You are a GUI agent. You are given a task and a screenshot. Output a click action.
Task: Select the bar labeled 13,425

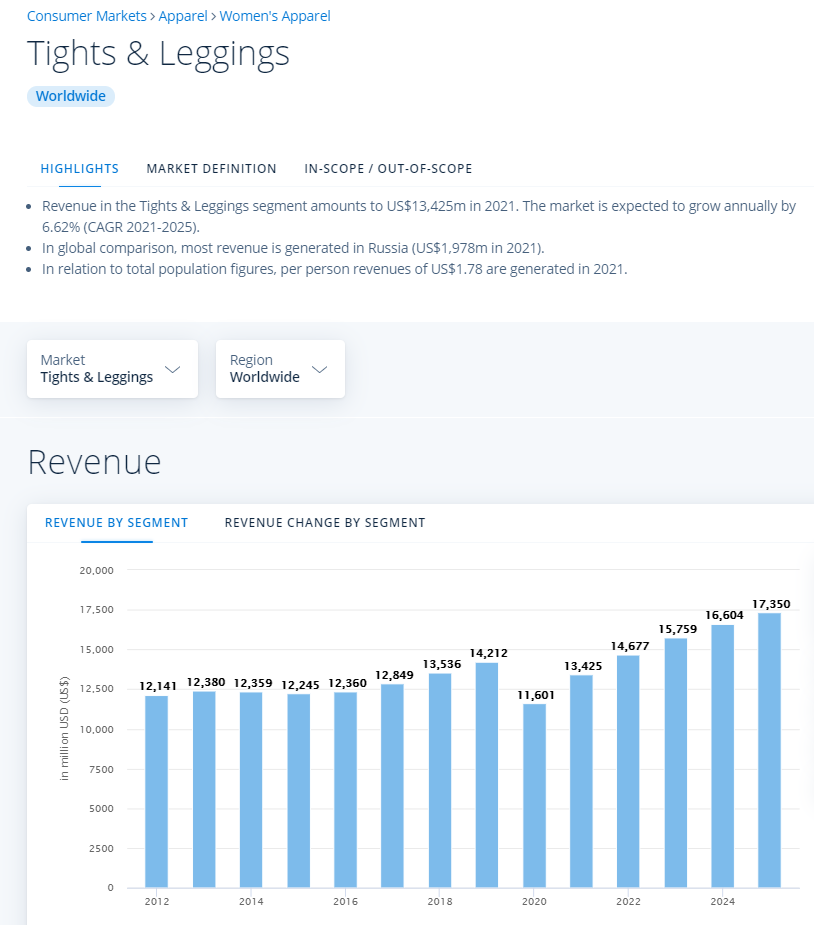click(x=582, y=780)
